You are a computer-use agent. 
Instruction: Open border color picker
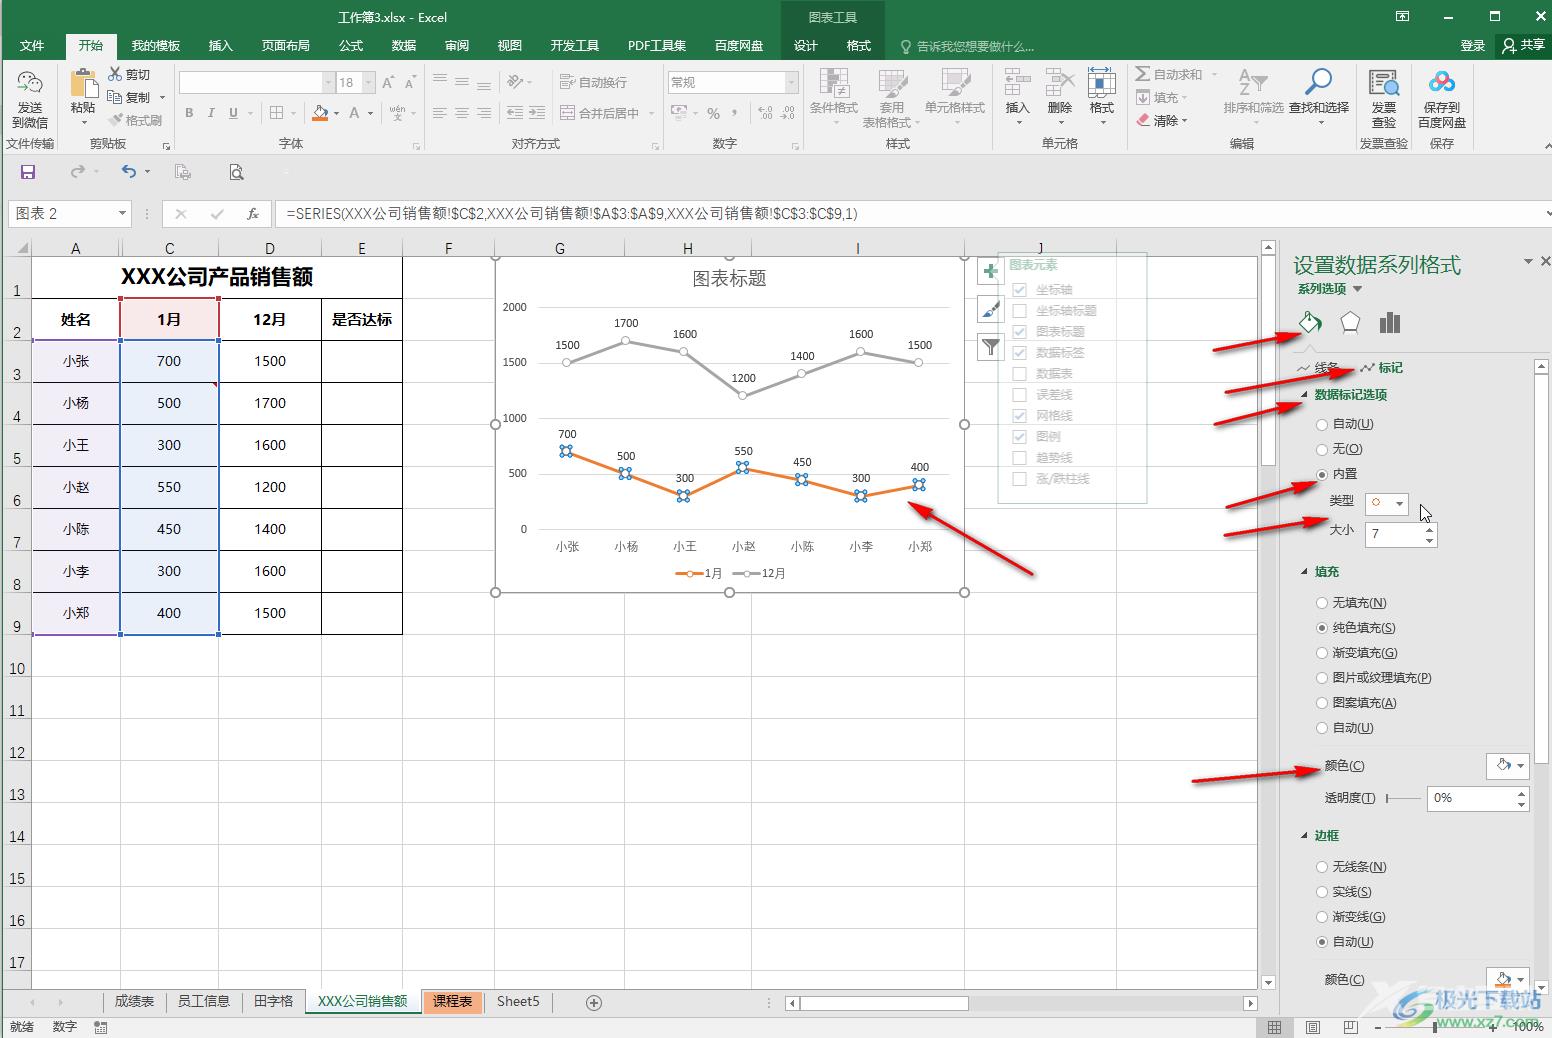coord(1508,979)
